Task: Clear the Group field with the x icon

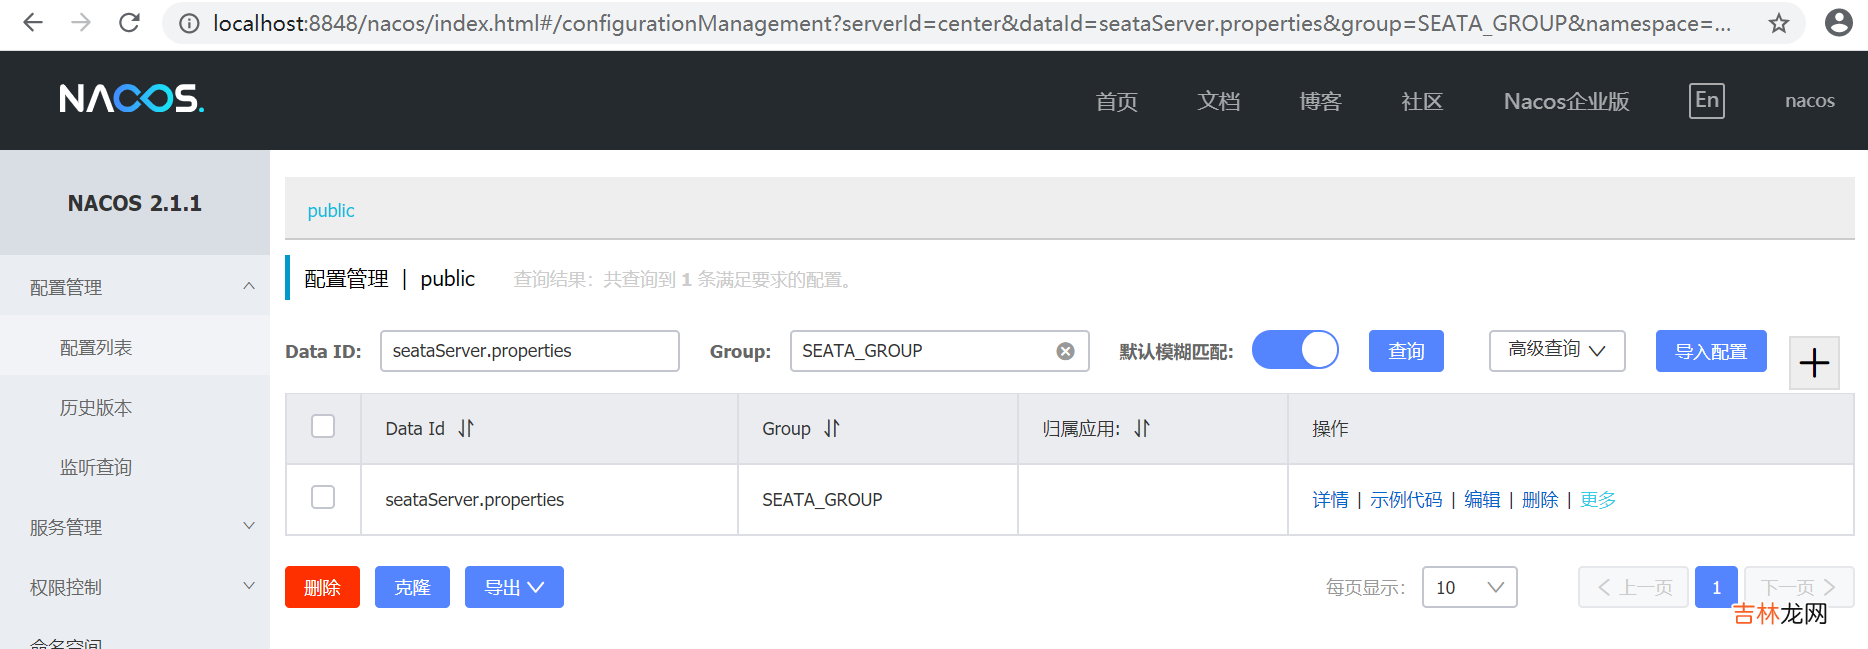Action: (1065, 351)
